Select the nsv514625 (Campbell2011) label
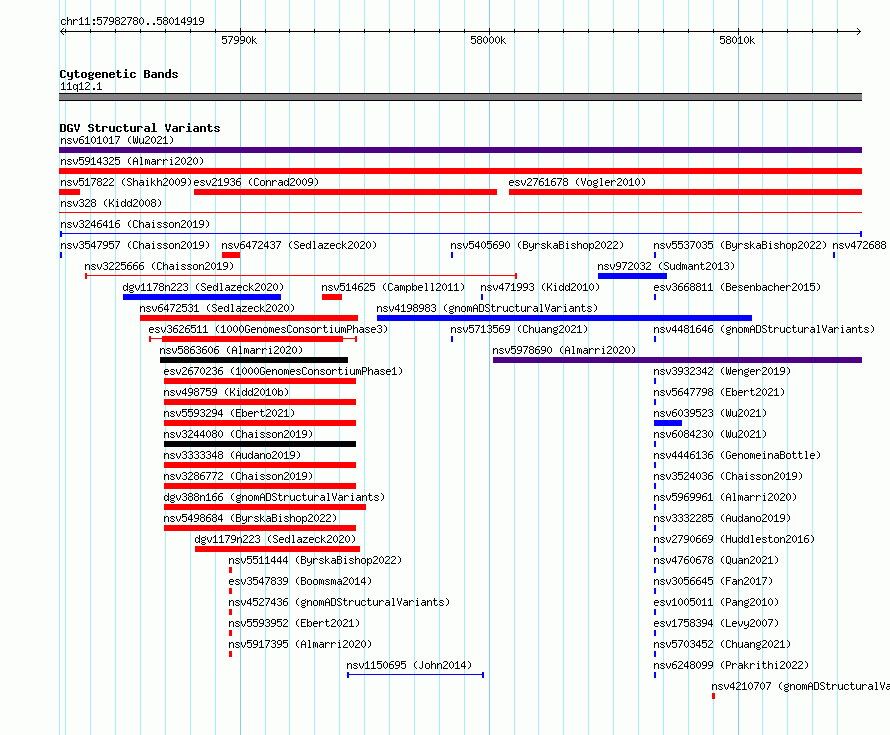Image resolution: width=890 pixels, height=735 pixels. point(393,287)
